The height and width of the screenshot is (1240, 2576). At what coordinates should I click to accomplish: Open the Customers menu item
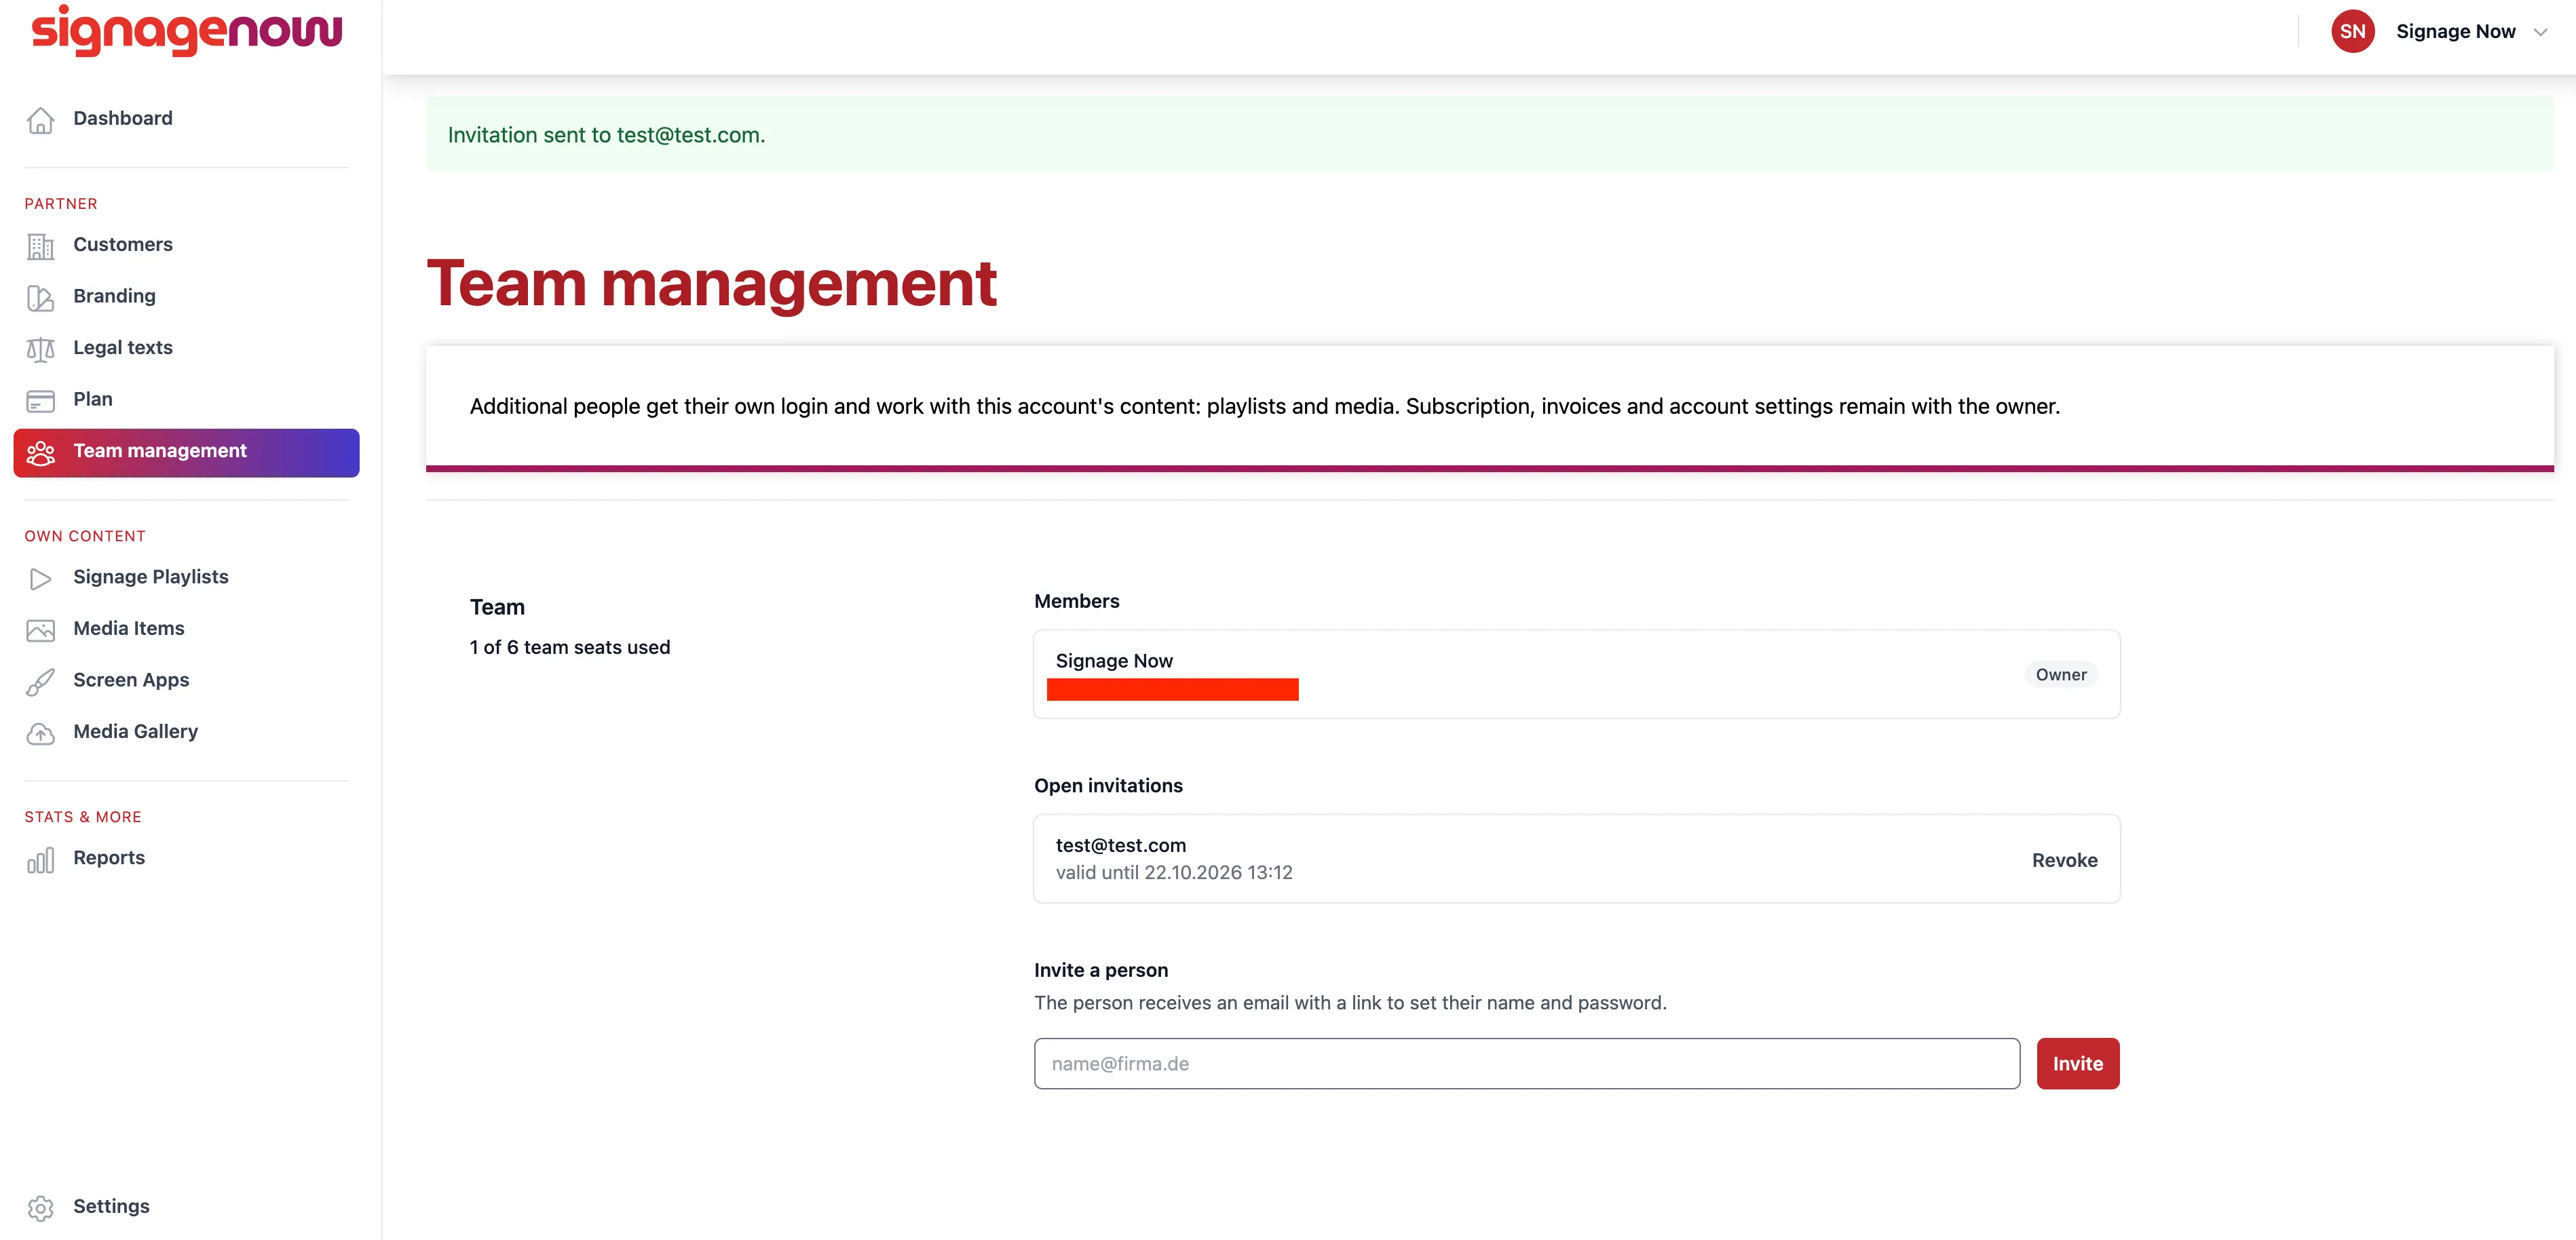(x=186, y=245)
